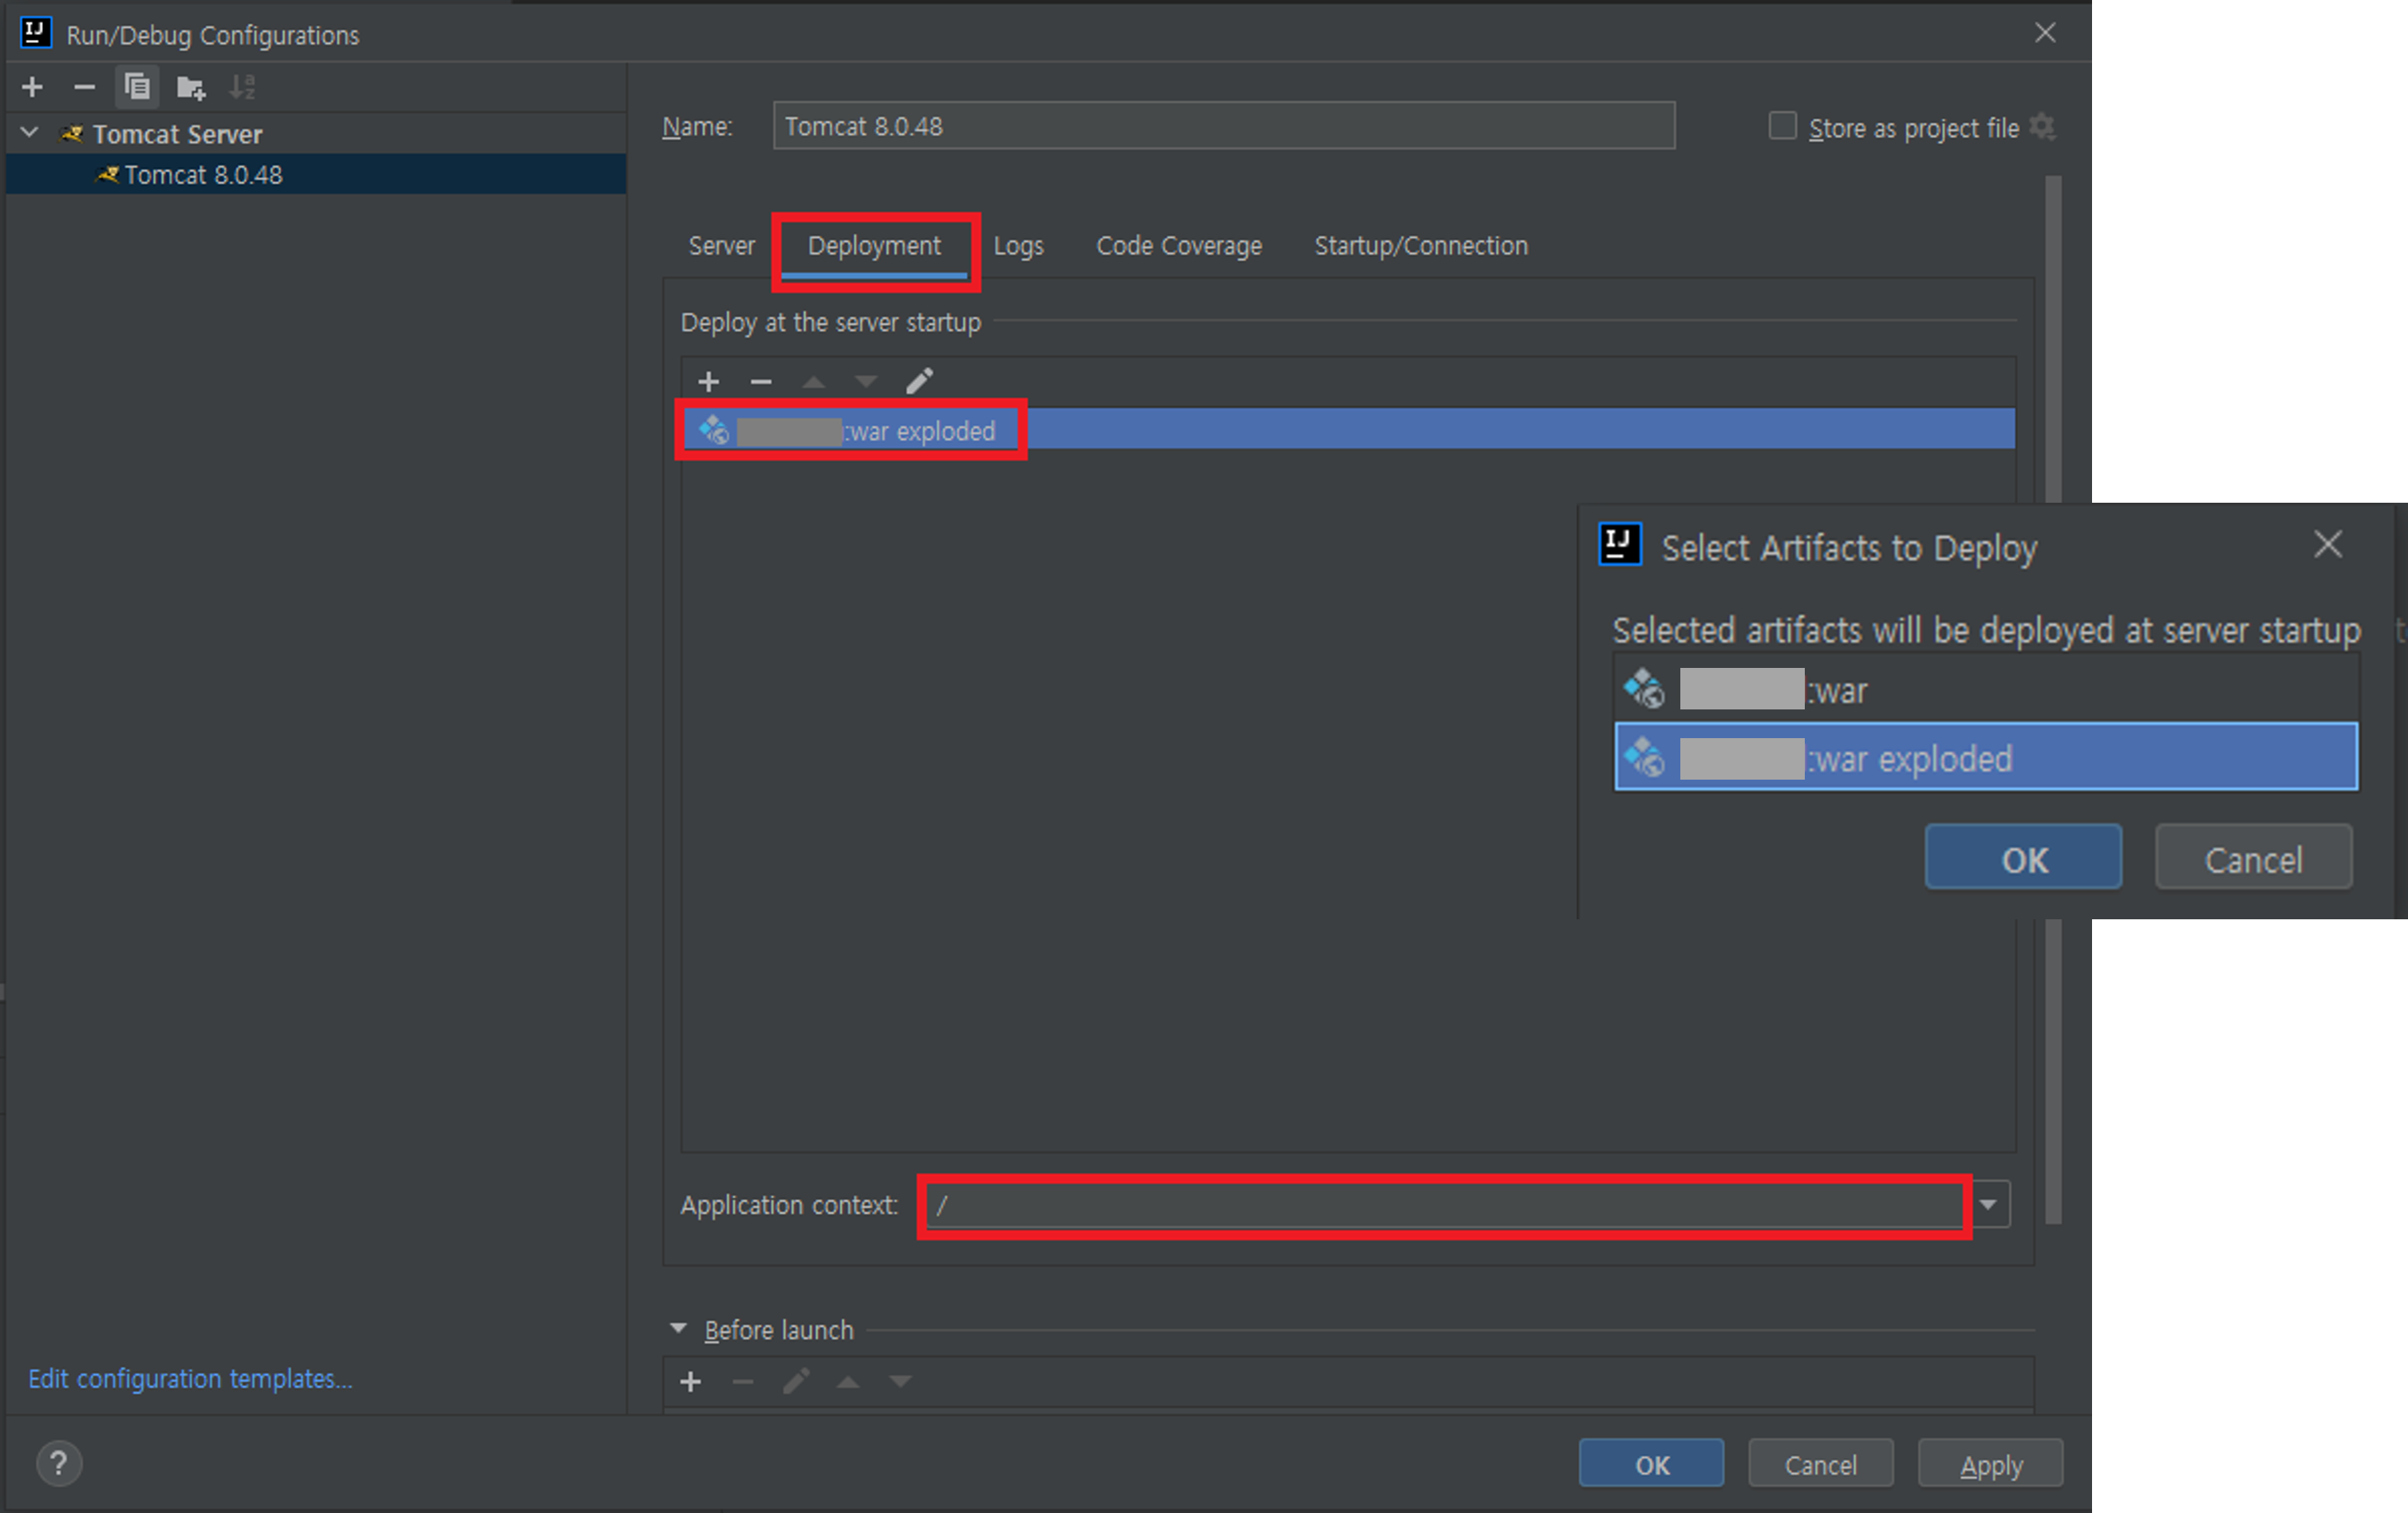Click the copy configuration icon
The height and width of the screenshot is (1513, 2408).
137,88
